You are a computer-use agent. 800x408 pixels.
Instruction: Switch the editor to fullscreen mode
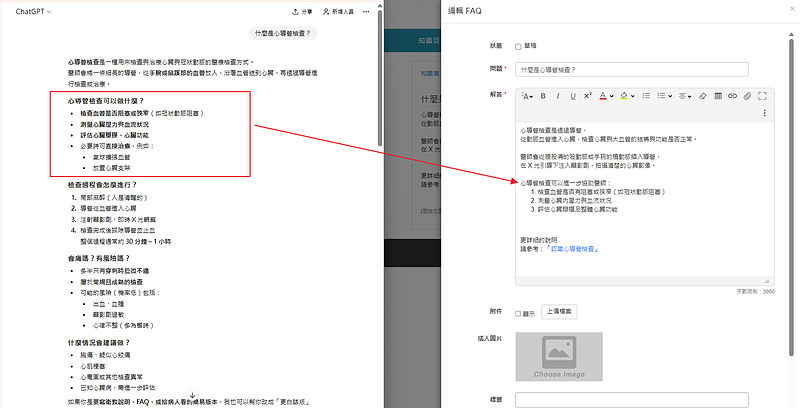click(x=762, y=96)
